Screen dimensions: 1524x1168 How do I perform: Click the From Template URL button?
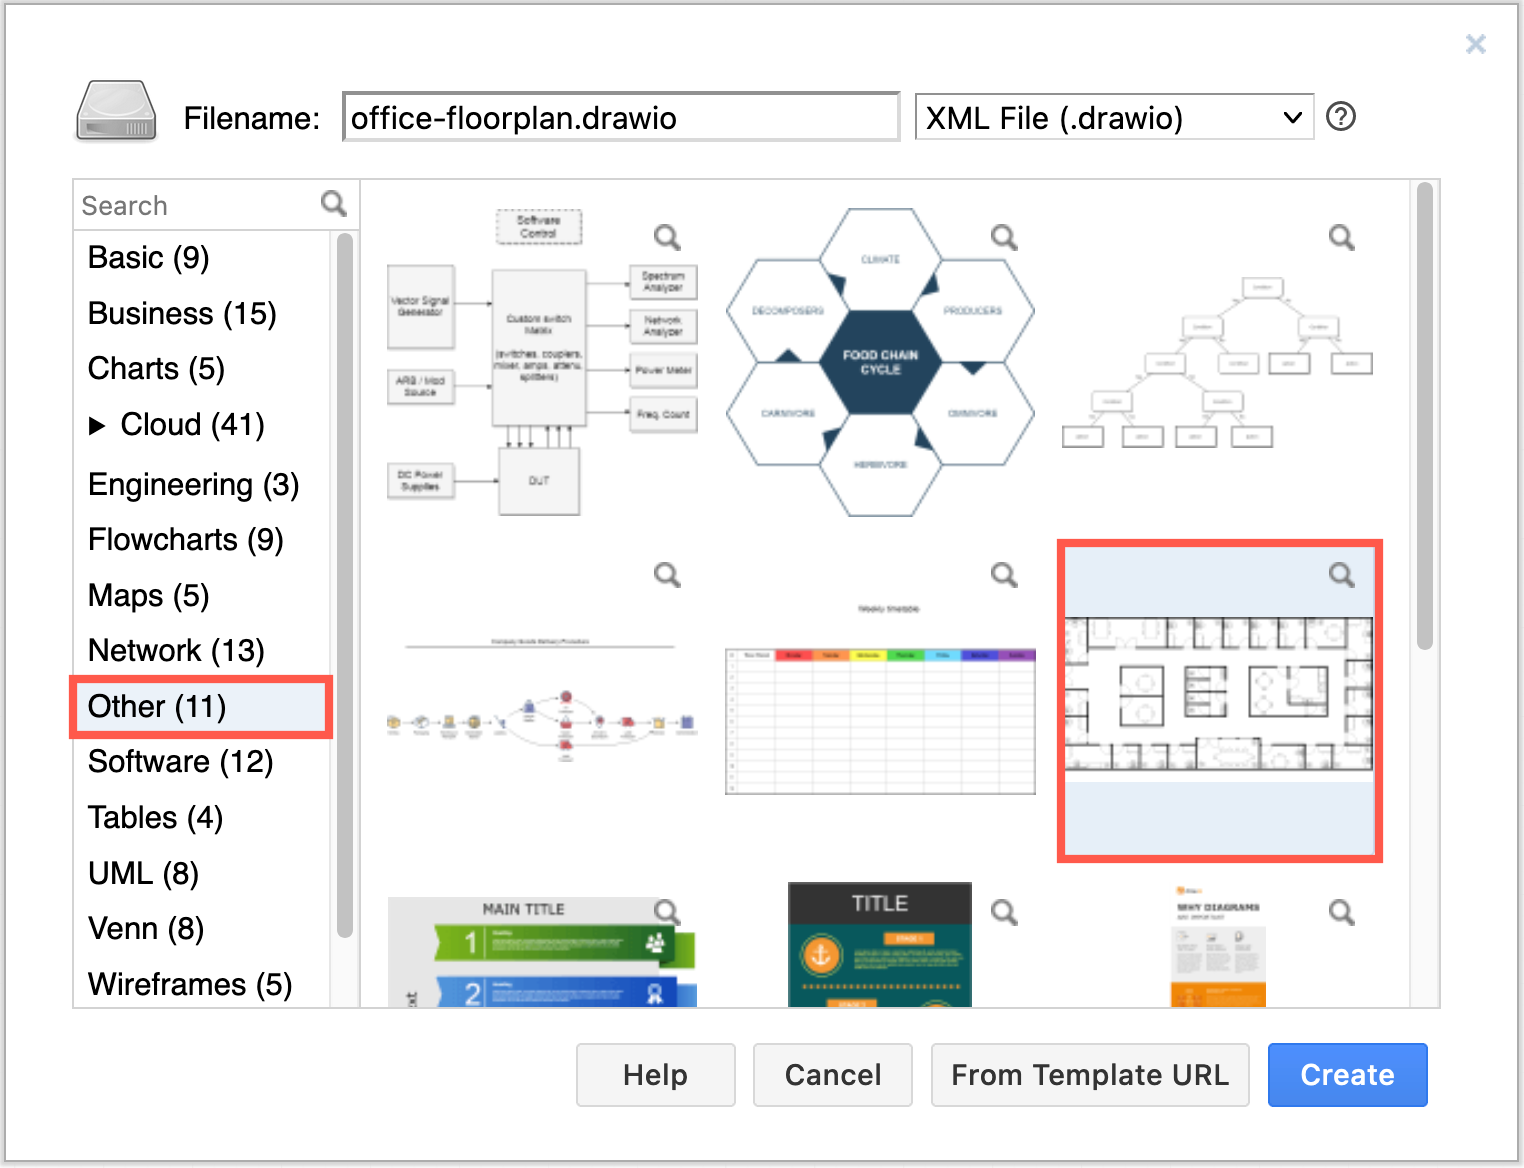1090,1075
